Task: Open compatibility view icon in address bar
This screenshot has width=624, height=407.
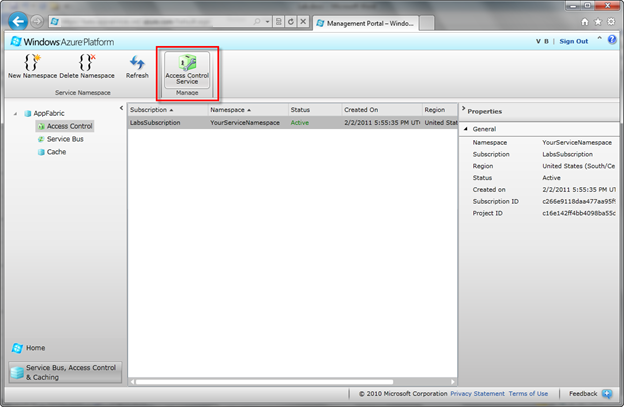Action: point(279,21)
